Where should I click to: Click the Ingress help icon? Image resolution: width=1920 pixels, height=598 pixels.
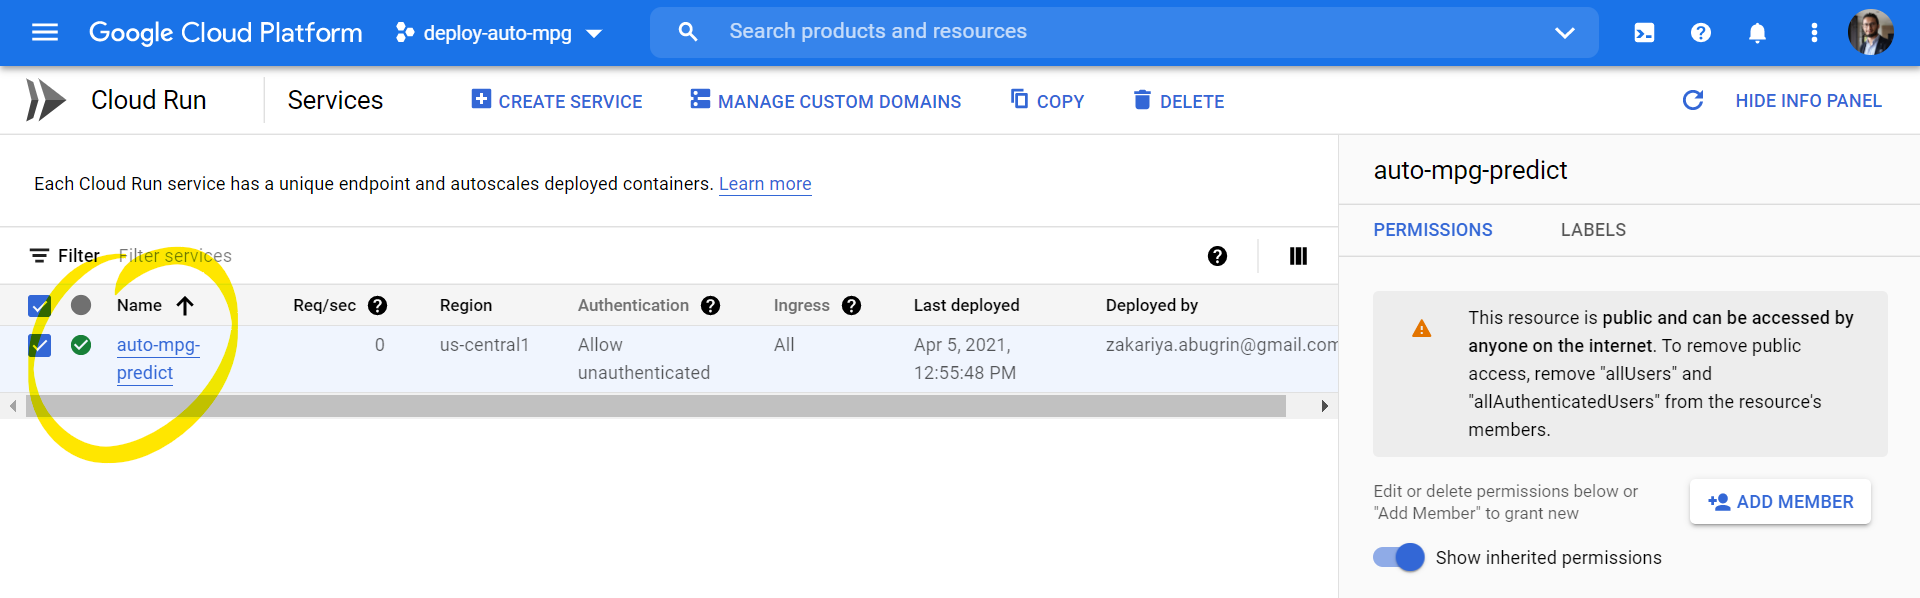click(x=851, y=306)
